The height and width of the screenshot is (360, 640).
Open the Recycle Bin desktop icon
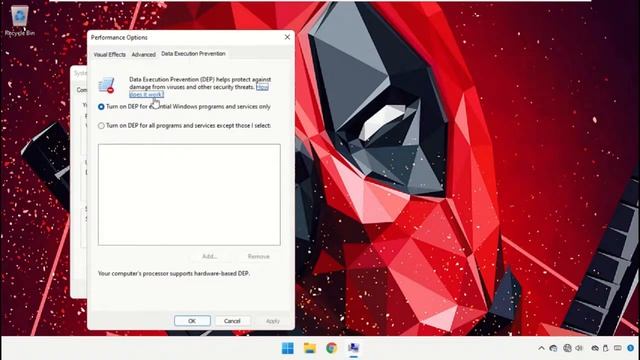19,21
